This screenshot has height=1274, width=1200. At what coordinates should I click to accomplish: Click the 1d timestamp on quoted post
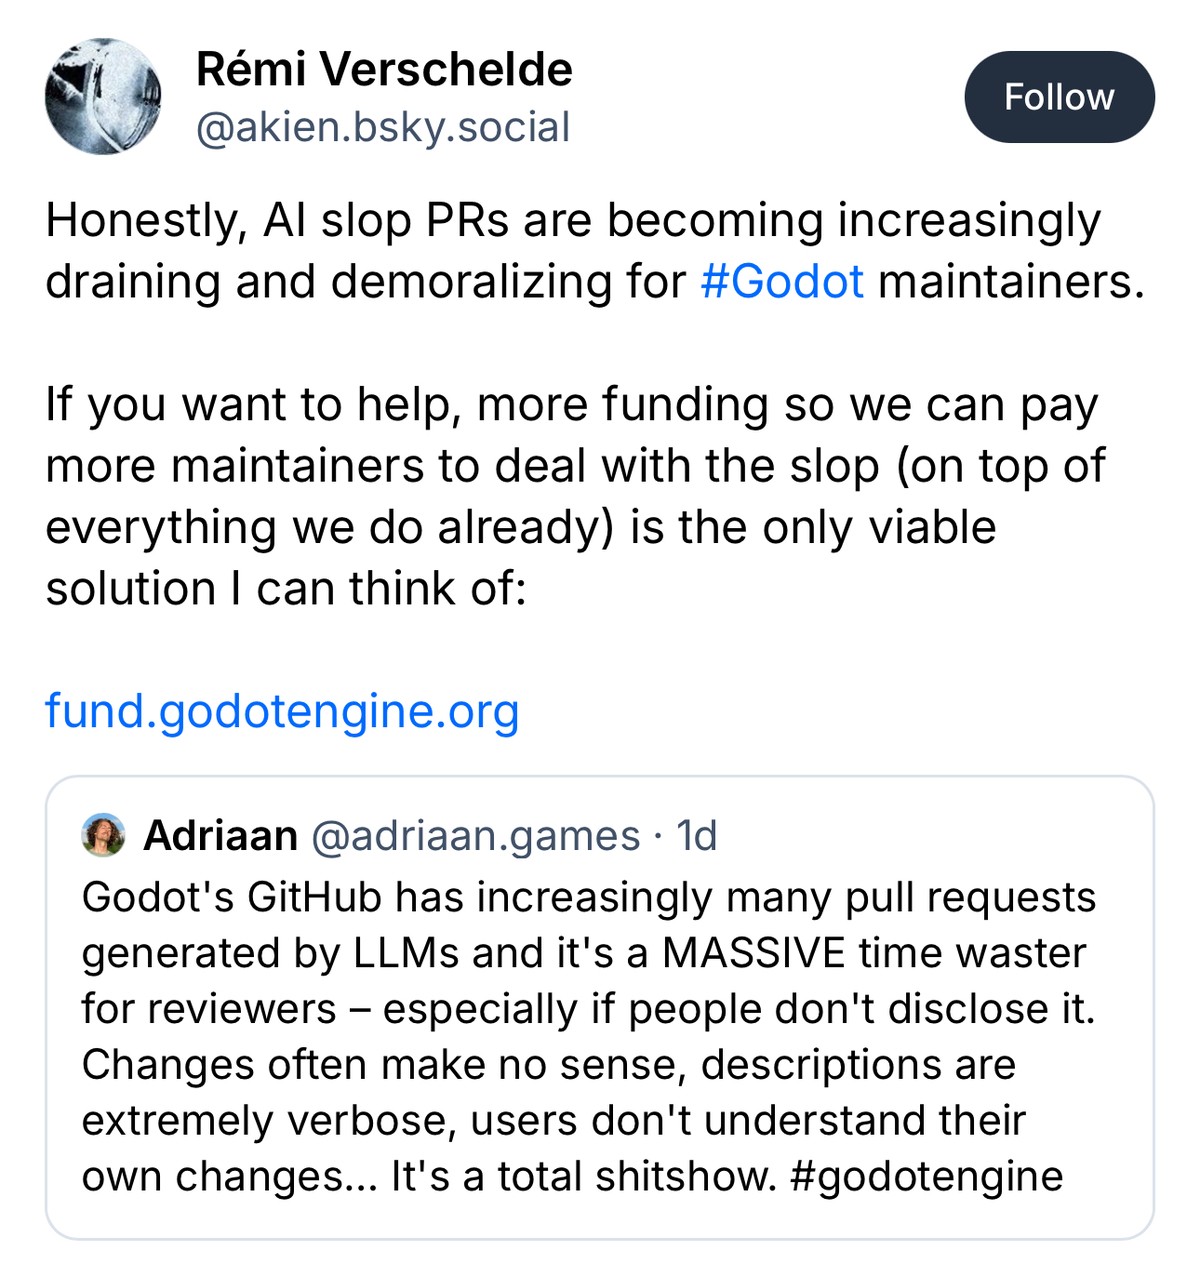(697, 835)
